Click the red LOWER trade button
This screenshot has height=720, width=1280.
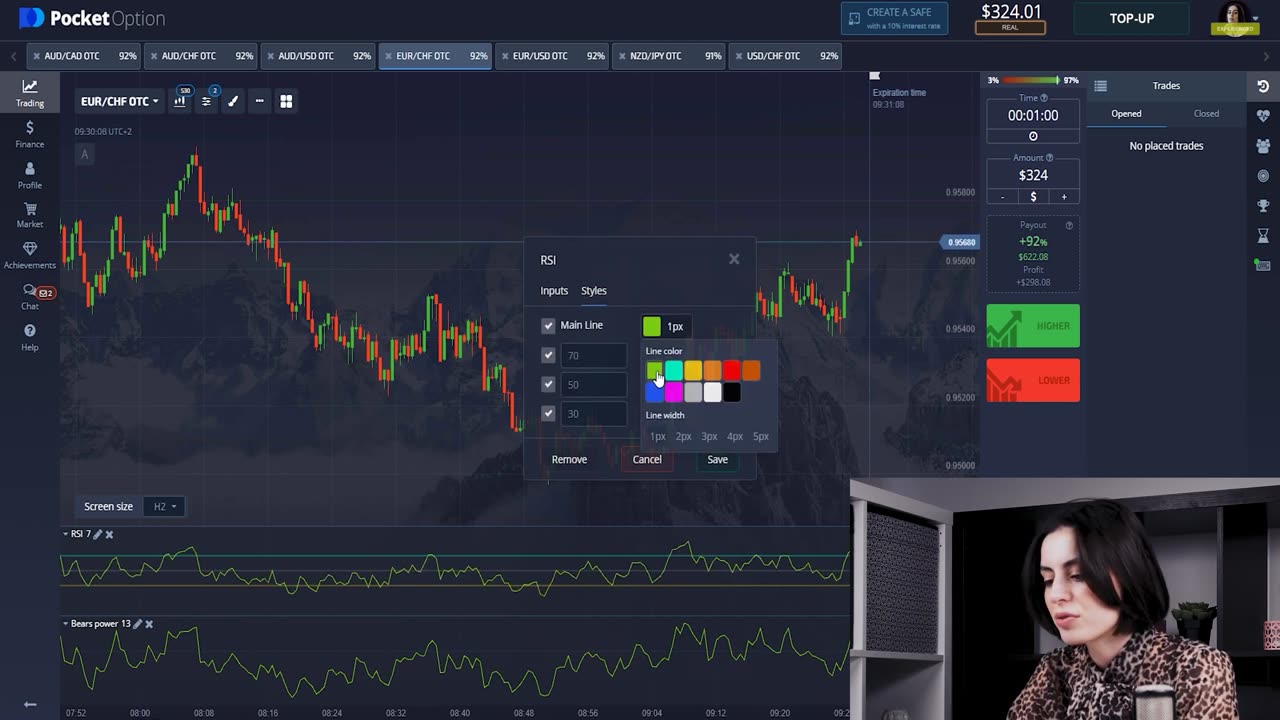point(1033,380)
